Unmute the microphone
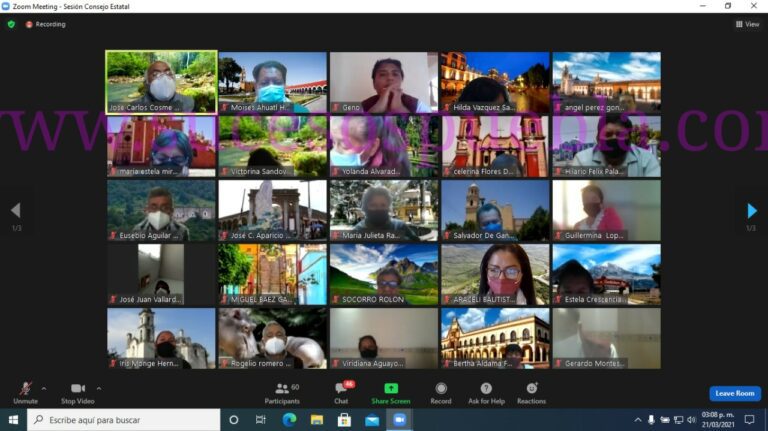The width and height of the screenshot is (768, 431). tap(25, 390)
